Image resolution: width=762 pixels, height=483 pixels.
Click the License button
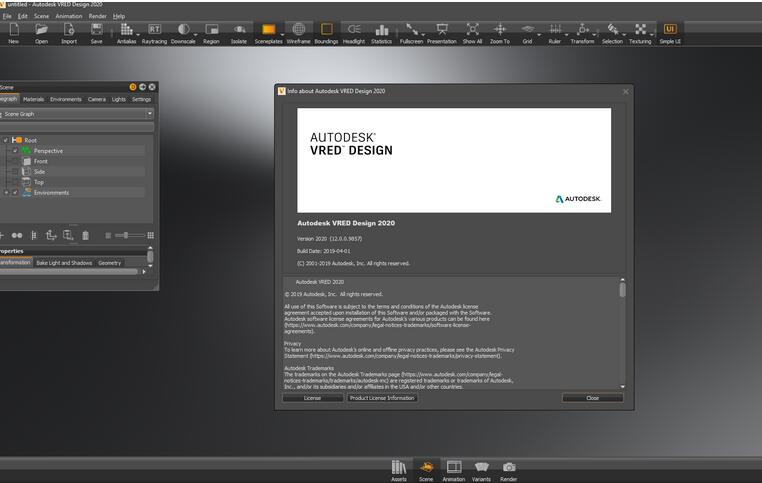(x=312, y=398)
